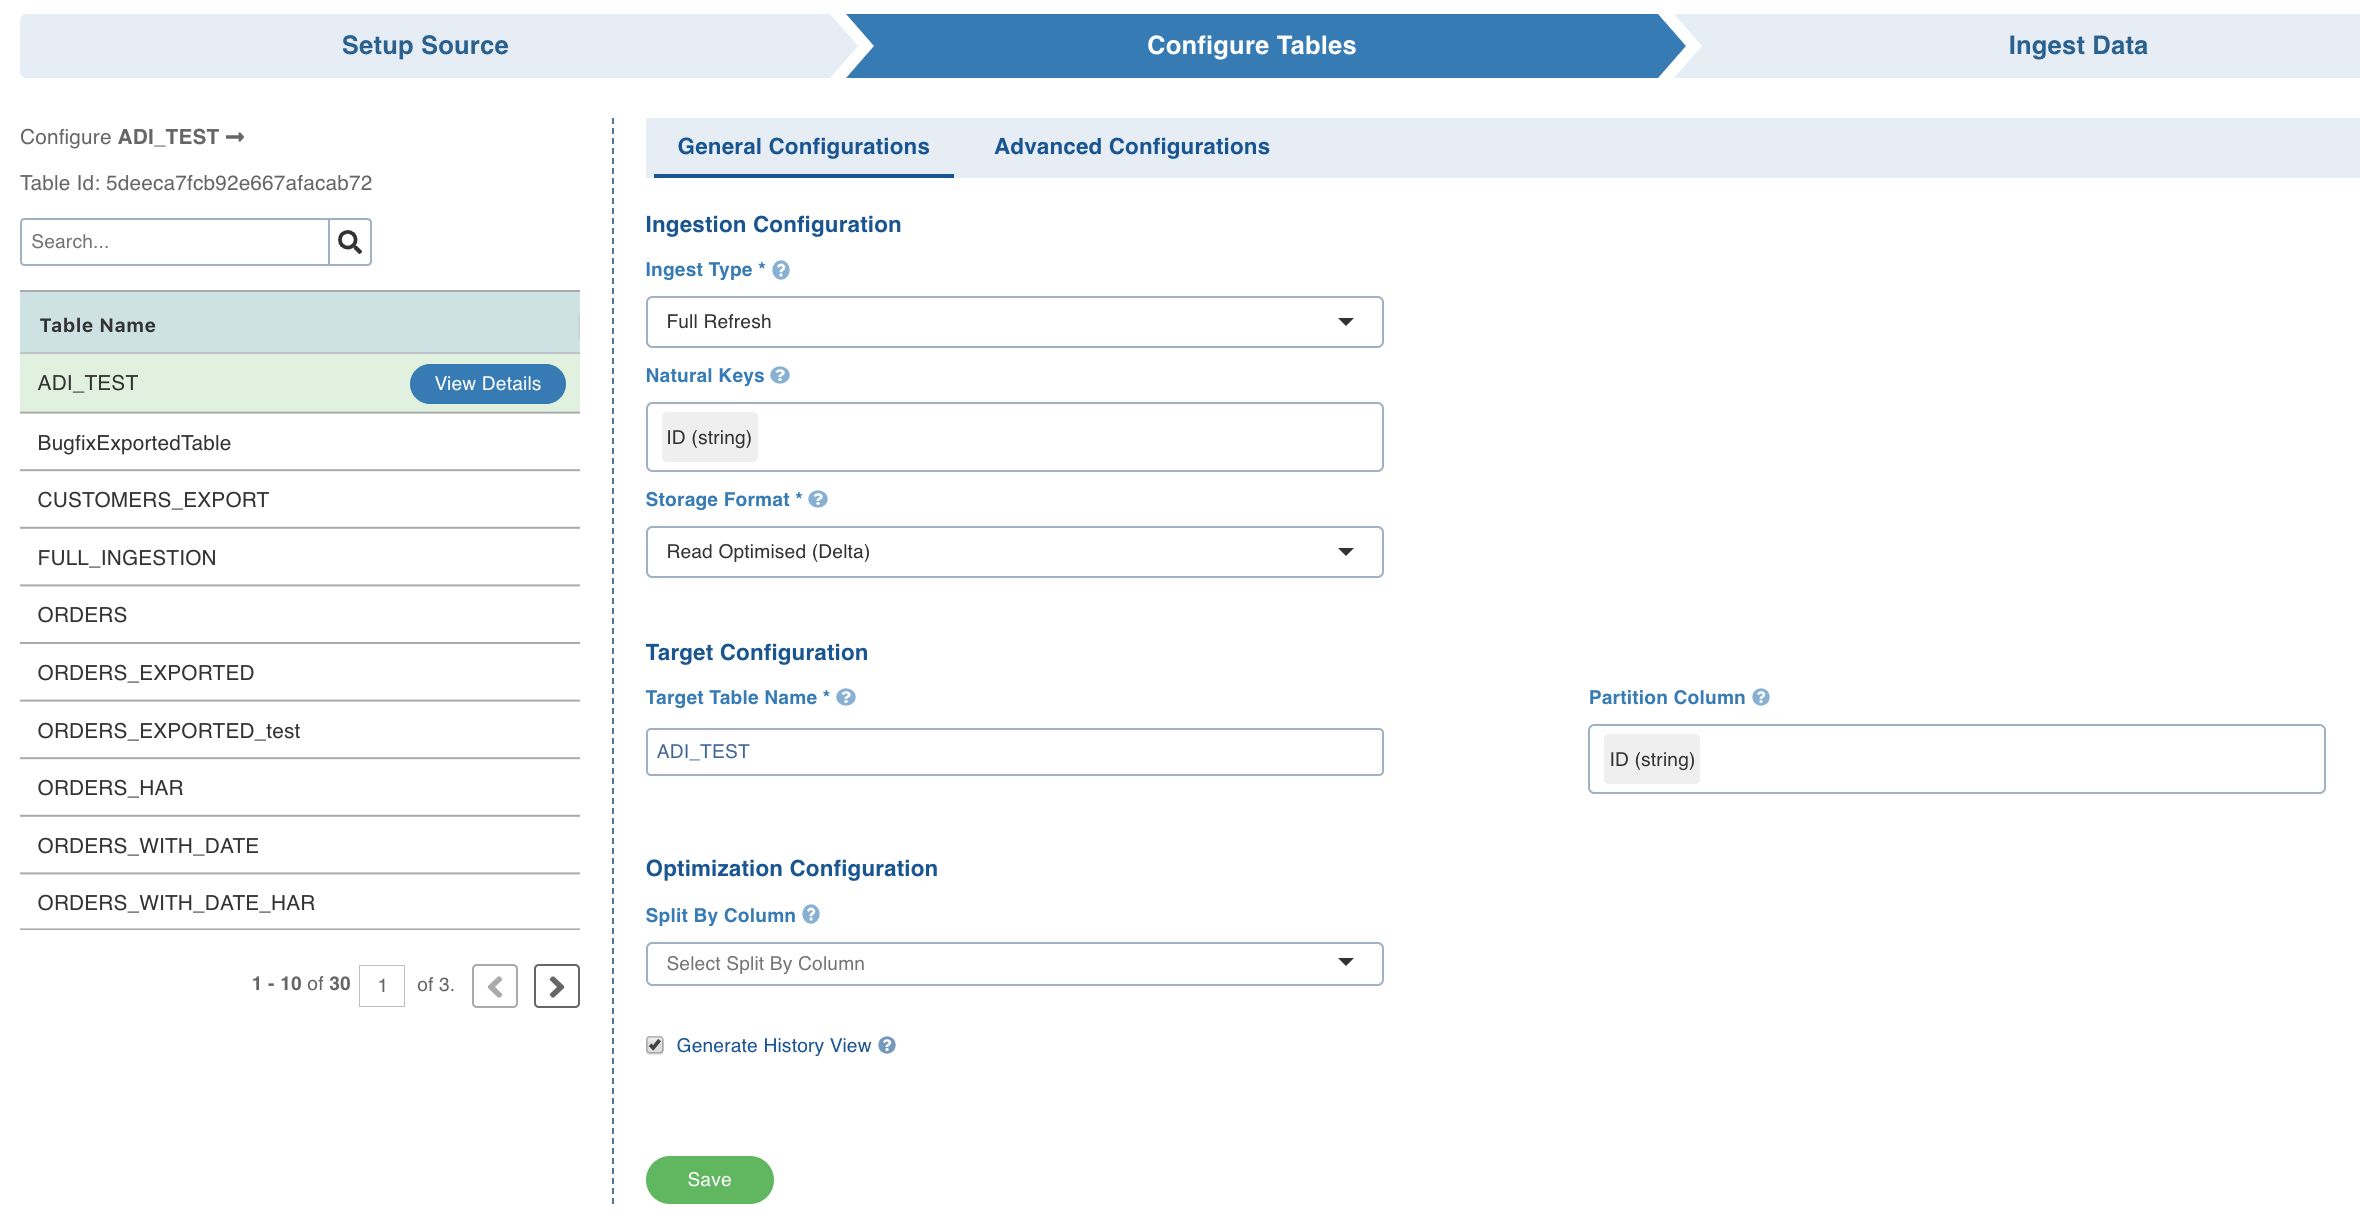
Task: Open the Ingest Type dropdown
Action: click(x=1014, y=322)
